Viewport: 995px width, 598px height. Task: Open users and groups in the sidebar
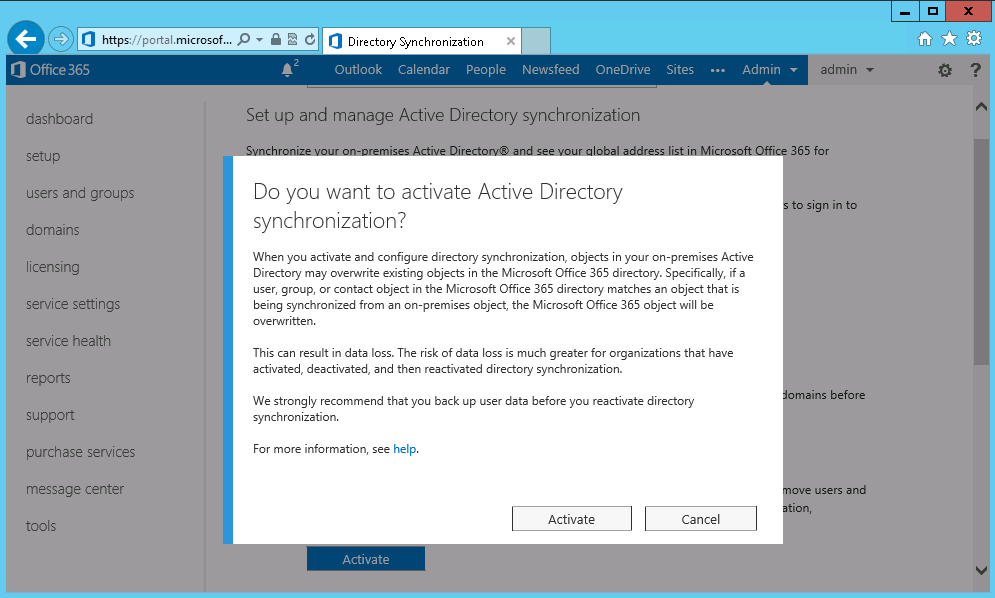(x=80, y=193)
